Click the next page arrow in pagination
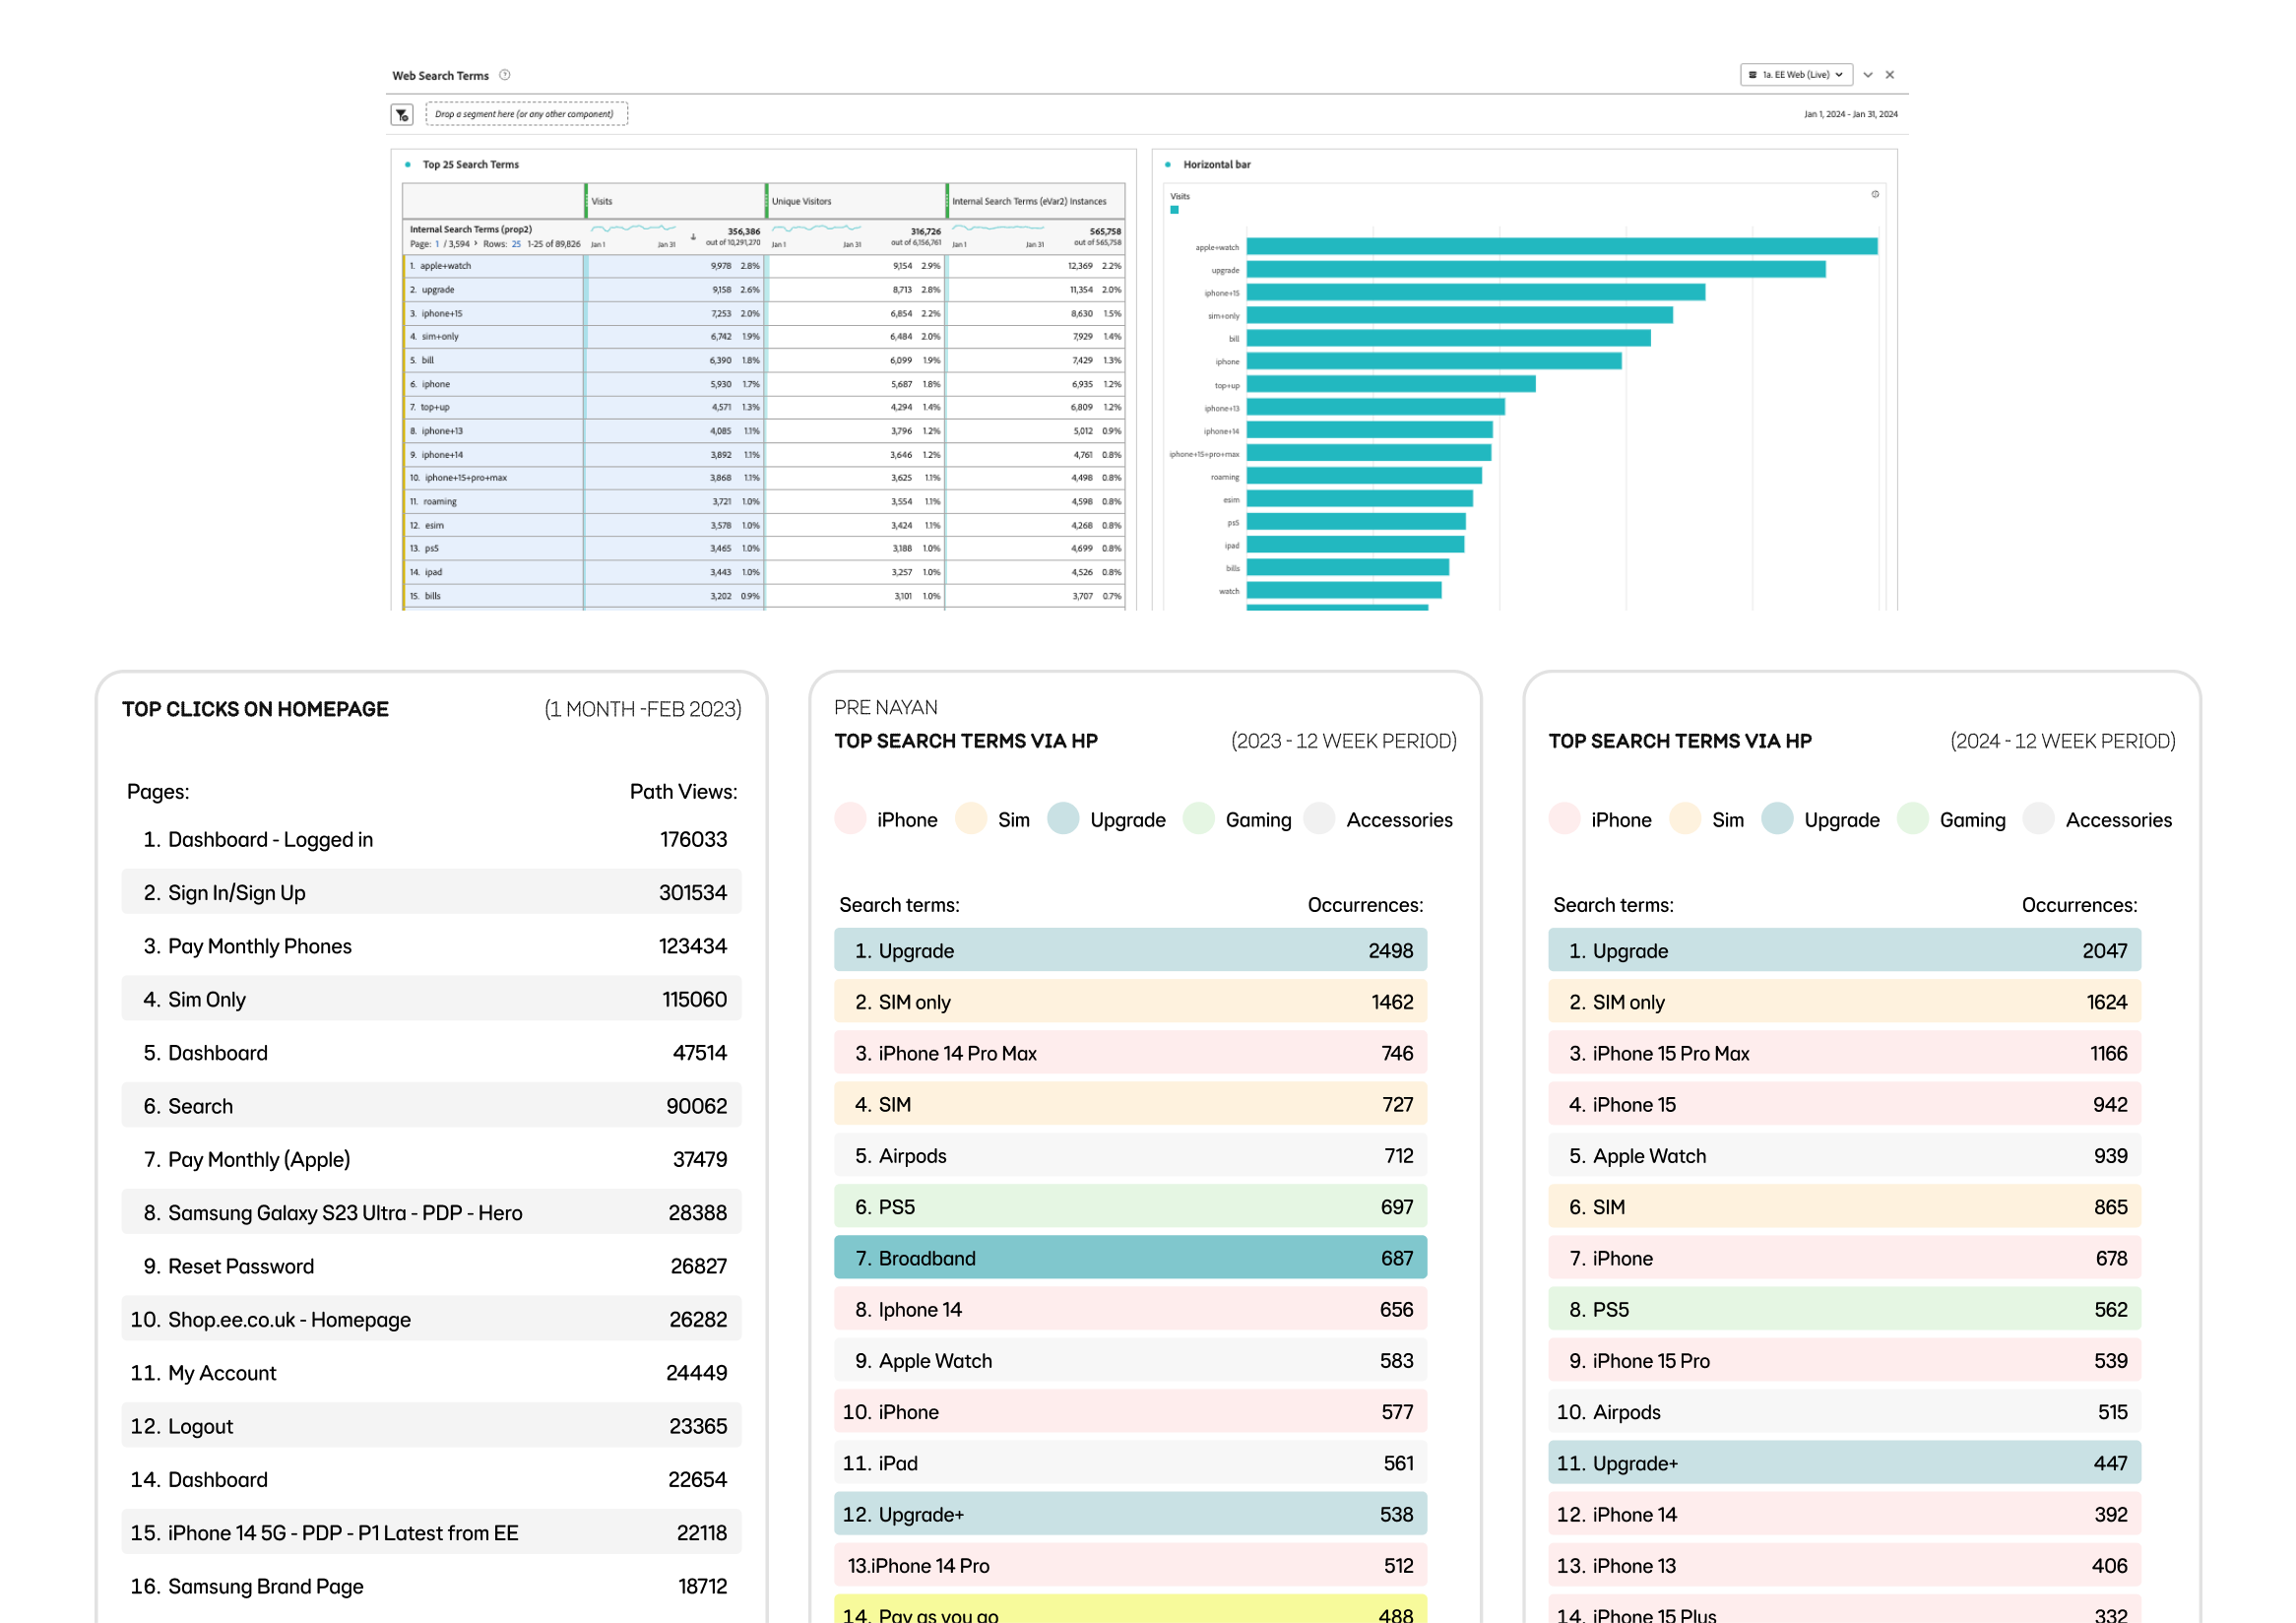Viewport: 2296px width, 1623px height. 475,244
